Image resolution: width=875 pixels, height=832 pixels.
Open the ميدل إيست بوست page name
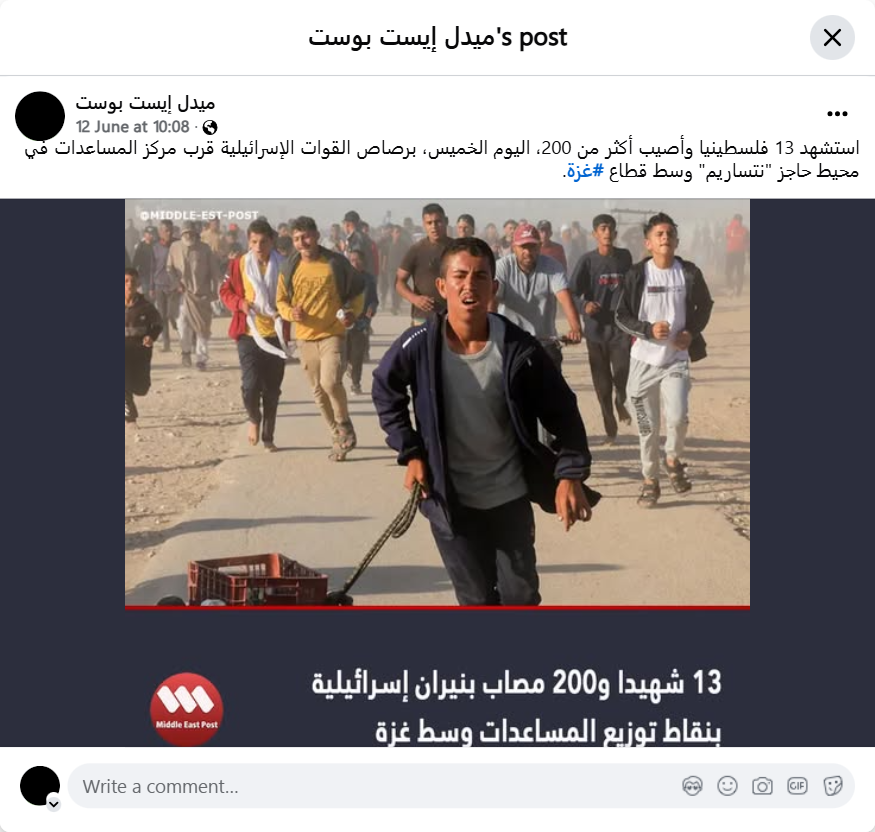[x=145, y=103]
